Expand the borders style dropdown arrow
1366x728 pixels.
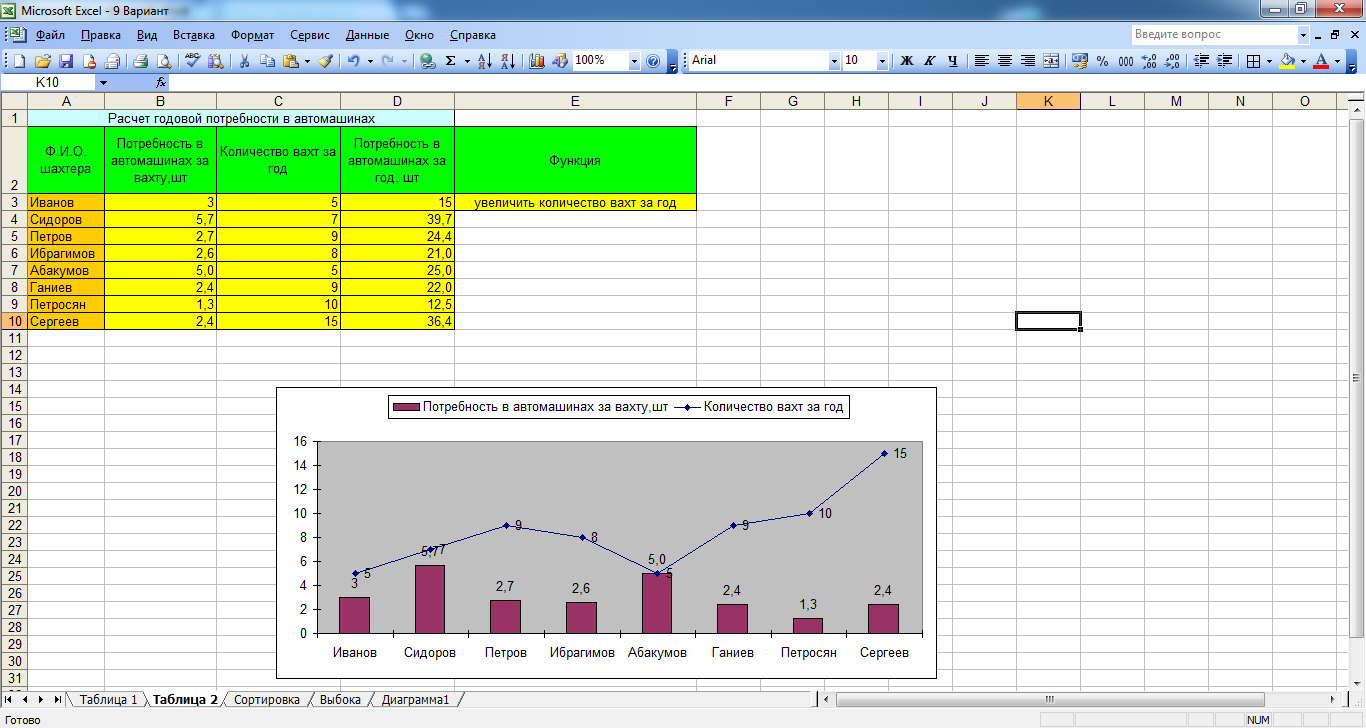pos(1269,61)
